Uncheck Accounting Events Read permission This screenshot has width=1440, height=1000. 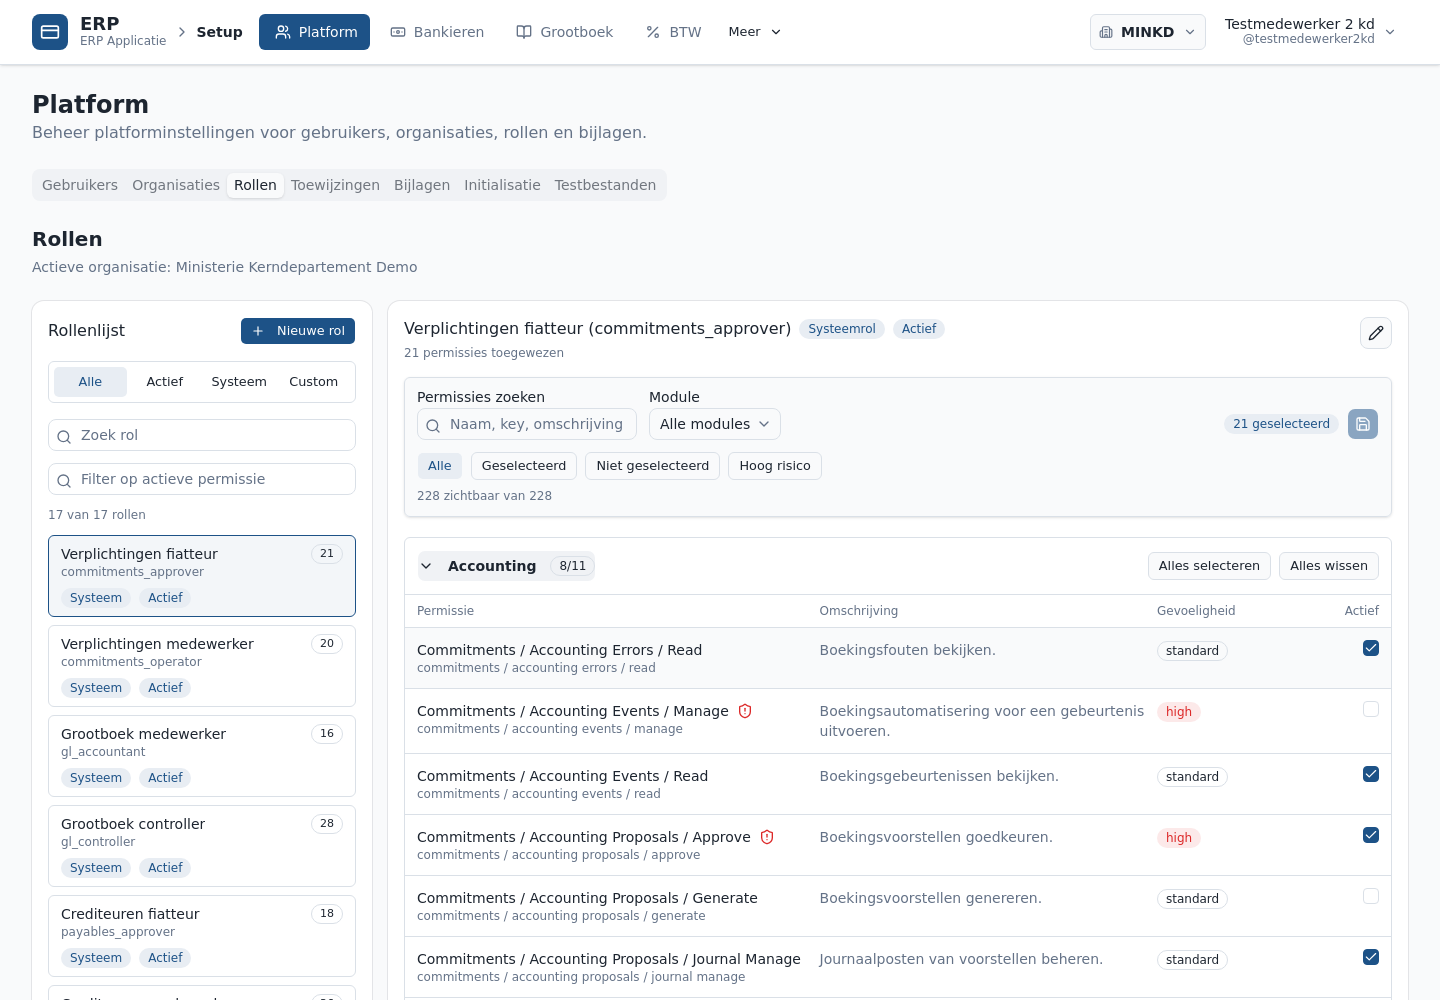coord(1371,774)
